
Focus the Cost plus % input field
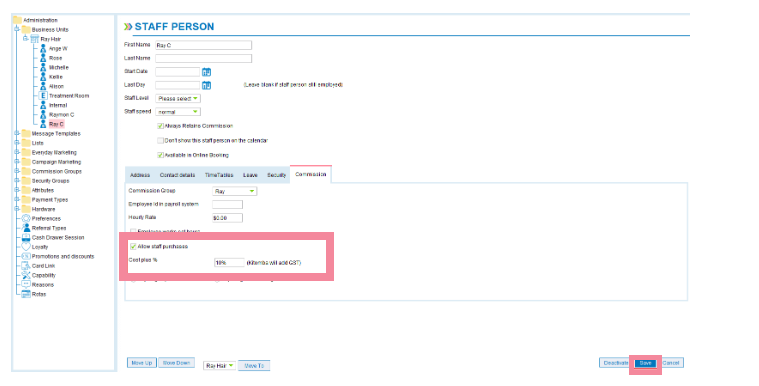coord(229,262)
